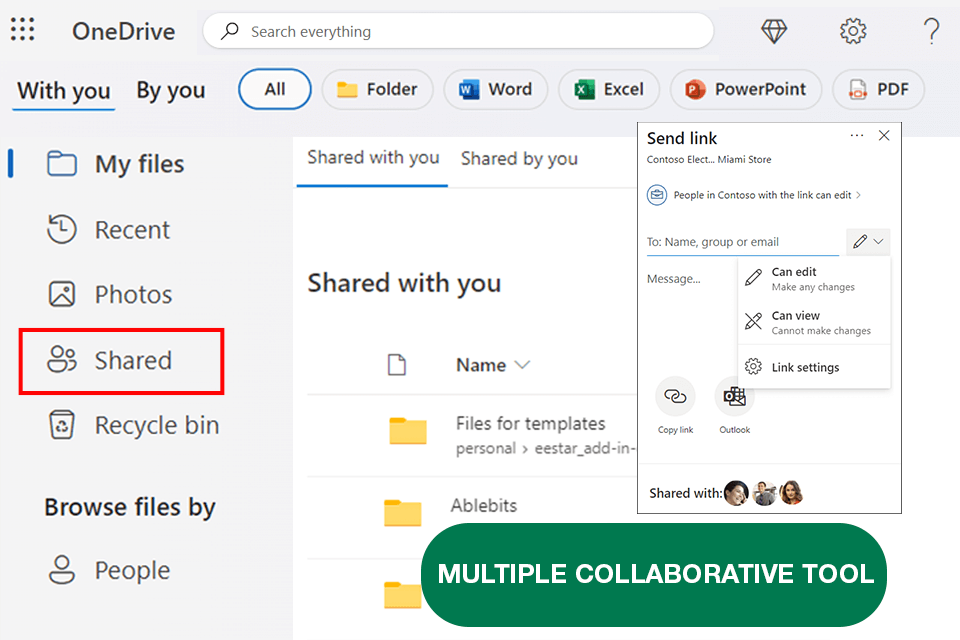Click the premium diamond icon
Screen dimensions: 960x640
click(774, 31)
